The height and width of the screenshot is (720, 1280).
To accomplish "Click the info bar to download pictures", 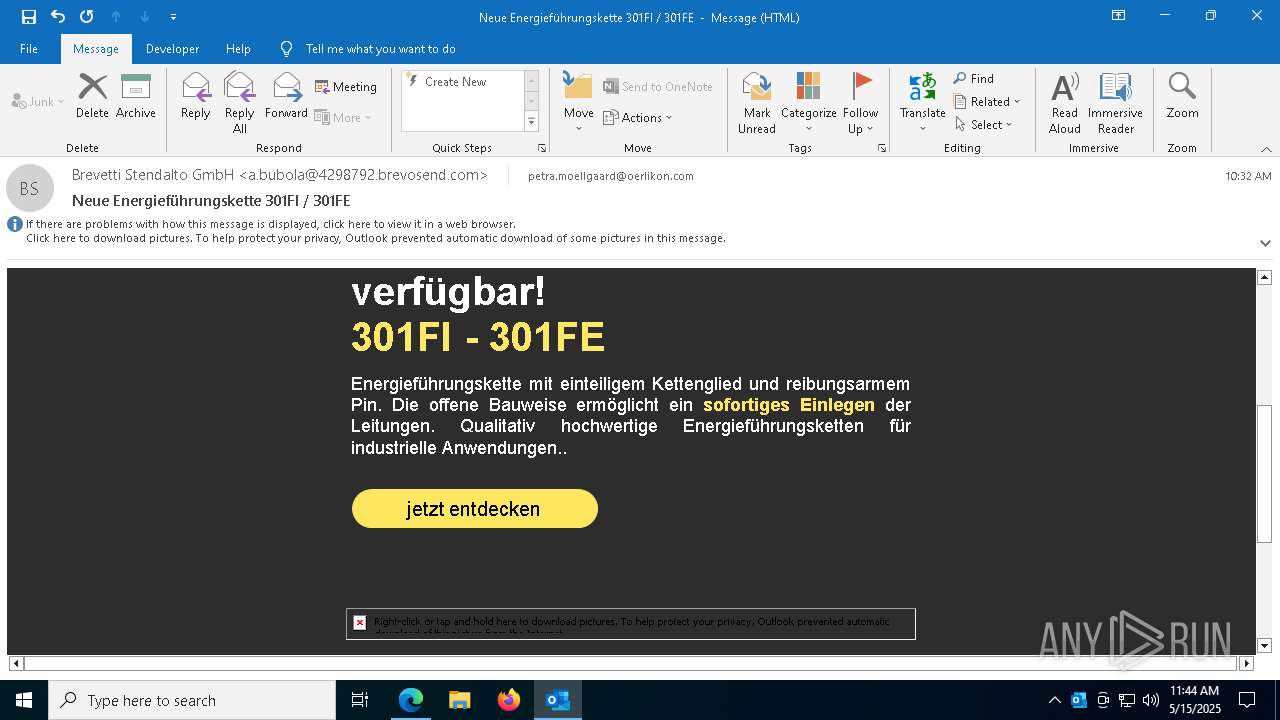I will pos(375,238).
